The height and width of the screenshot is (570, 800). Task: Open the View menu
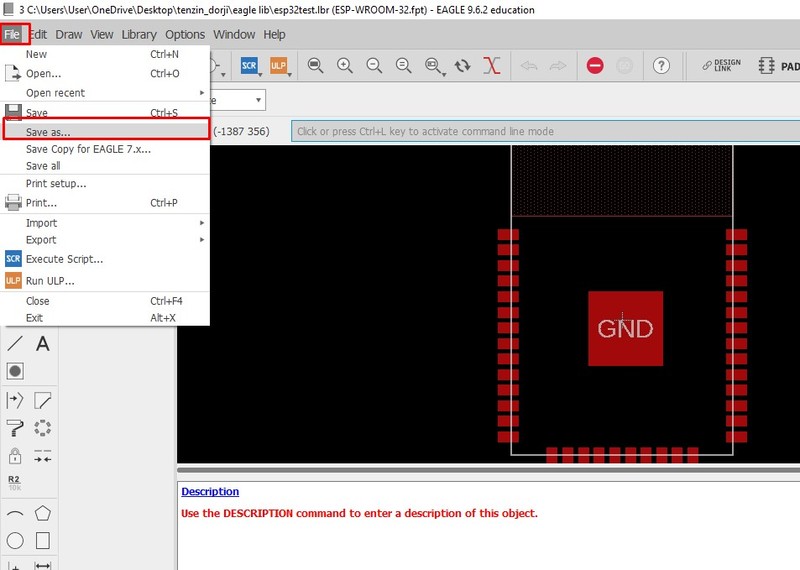tap(102, 34)
